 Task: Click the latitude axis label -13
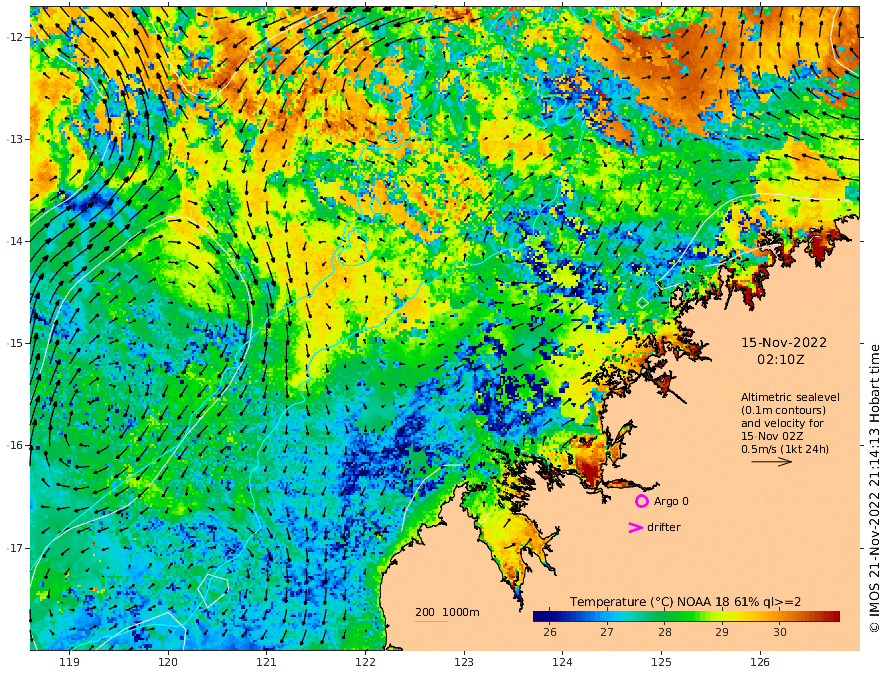coord(15,139)
